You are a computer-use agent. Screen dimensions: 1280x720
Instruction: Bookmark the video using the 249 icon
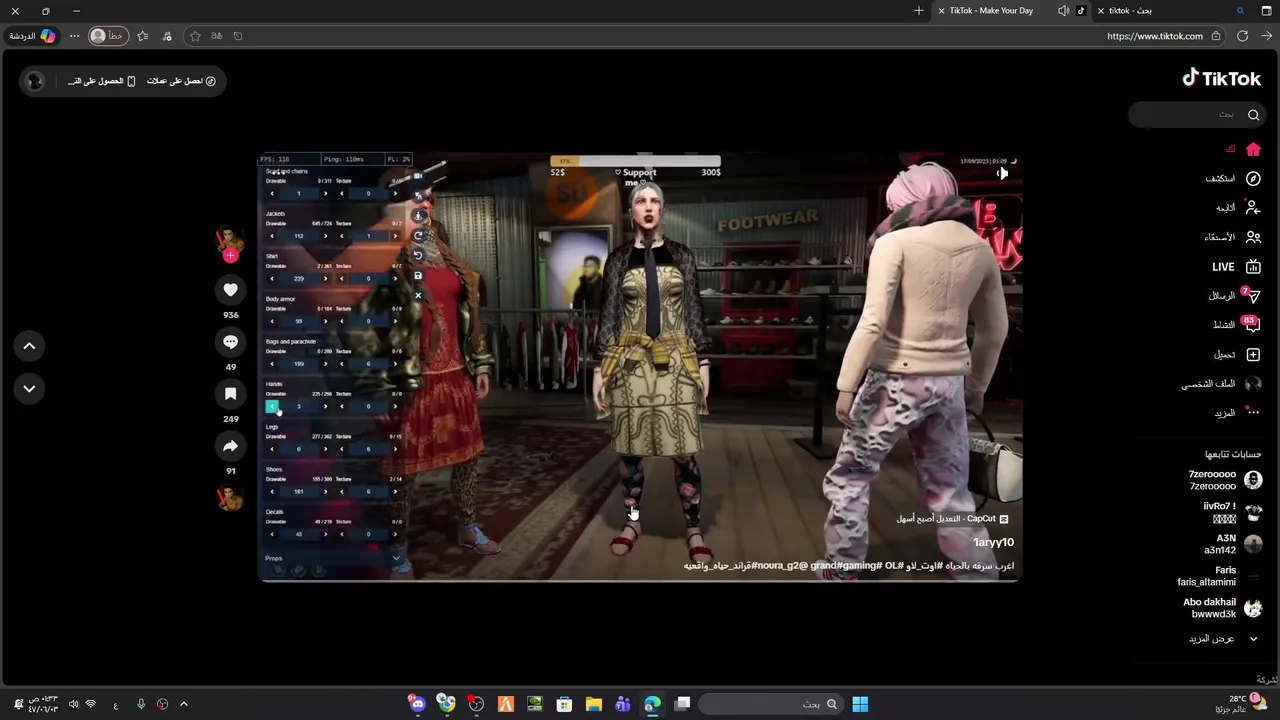[230, 394]
